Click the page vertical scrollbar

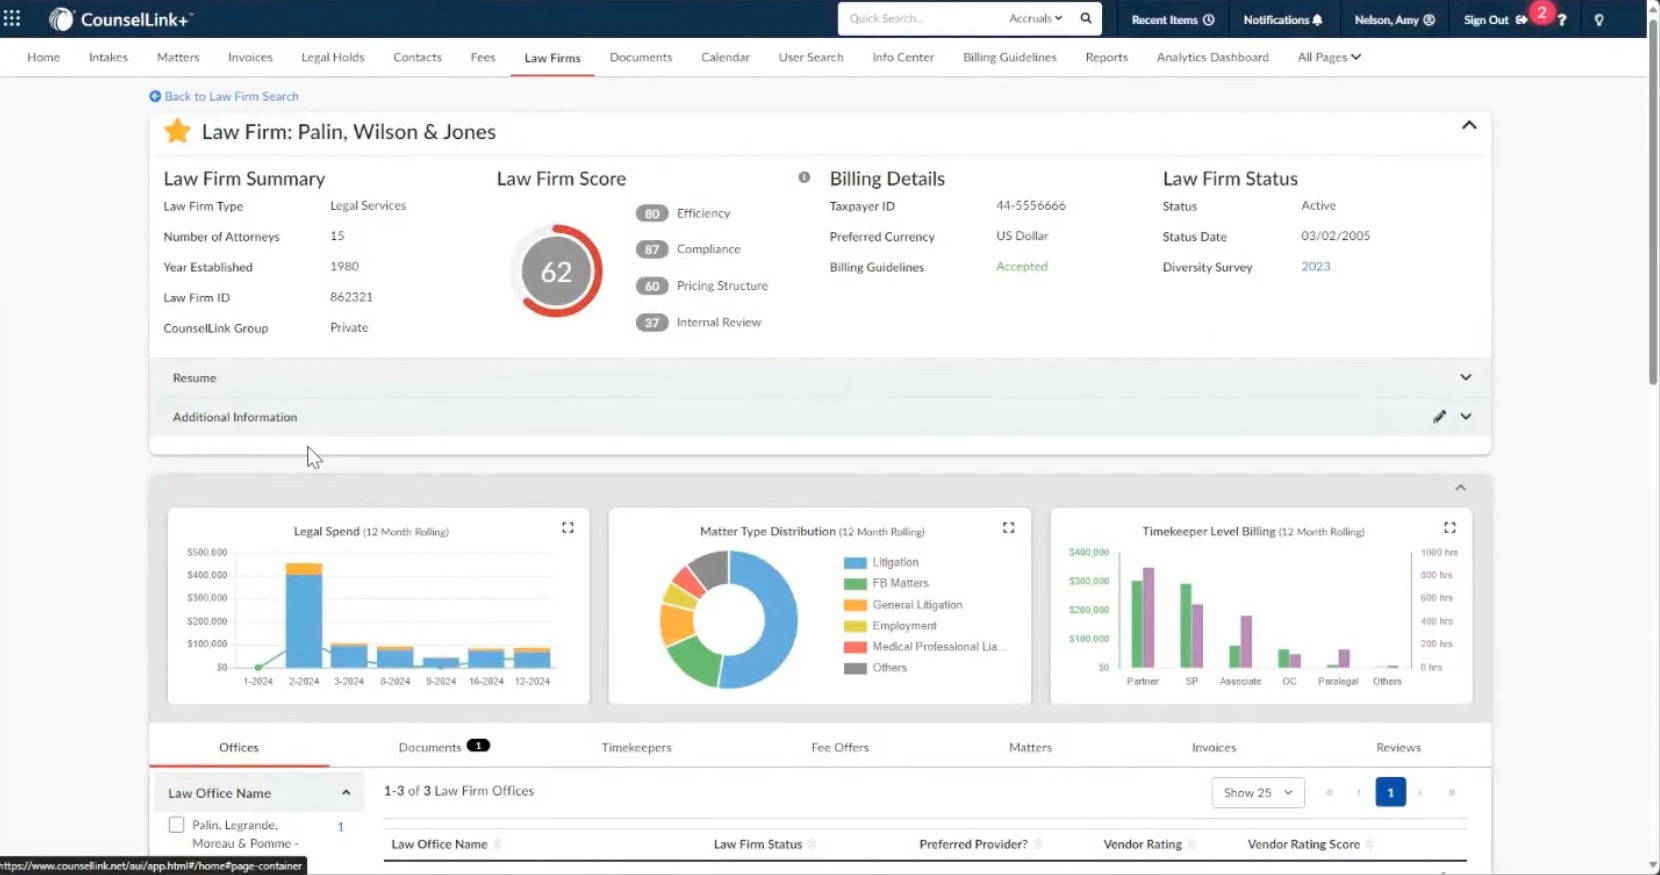pyautogui.click(x=1653, y=200)
